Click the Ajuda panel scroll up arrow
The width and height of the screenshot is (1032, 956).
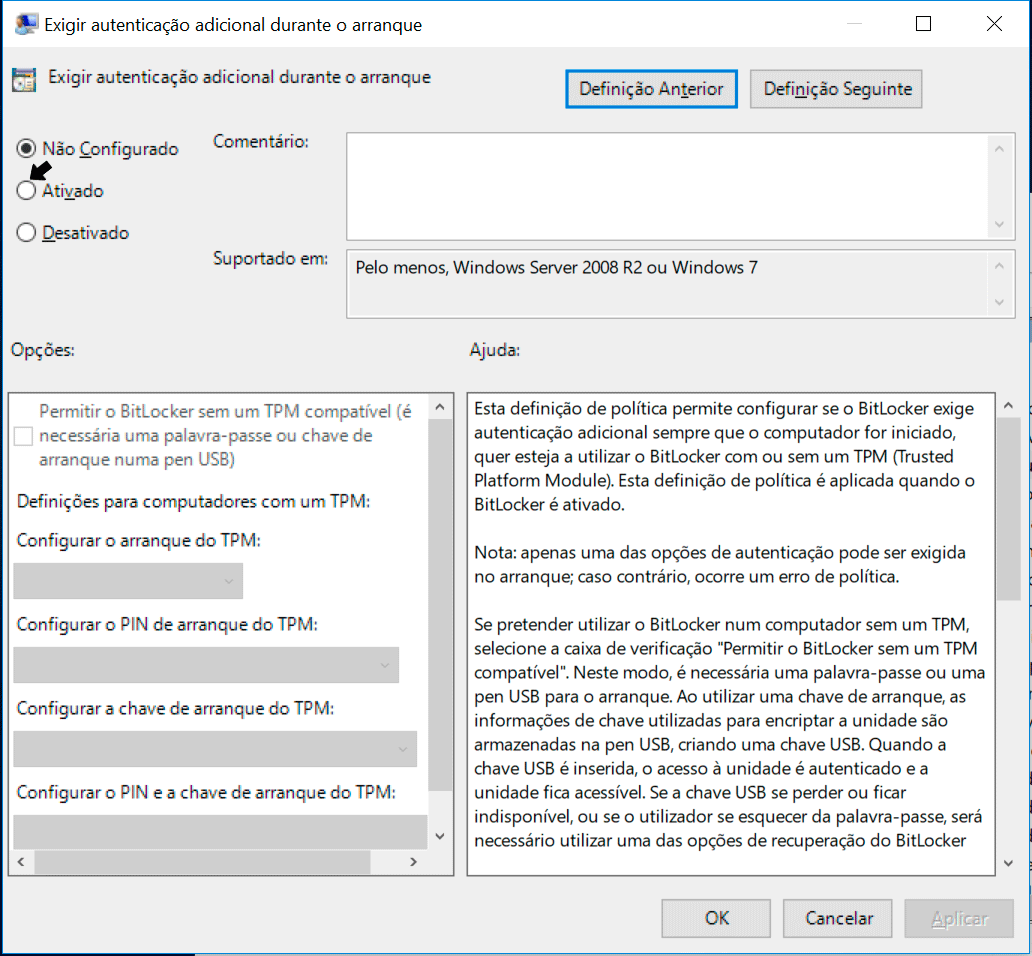tap(1008, 406)
